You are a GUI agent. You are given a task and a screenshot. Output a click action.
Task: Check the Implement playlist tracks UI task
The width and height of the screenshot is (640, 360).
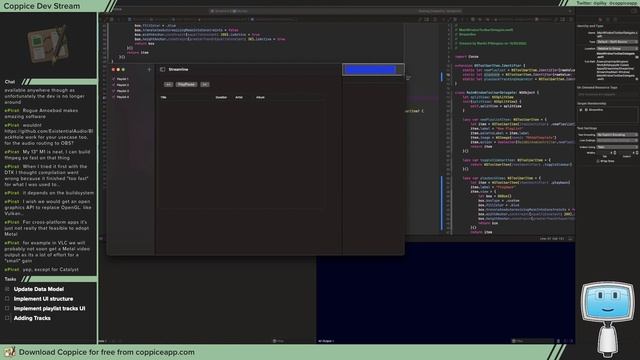click(7, 309)
